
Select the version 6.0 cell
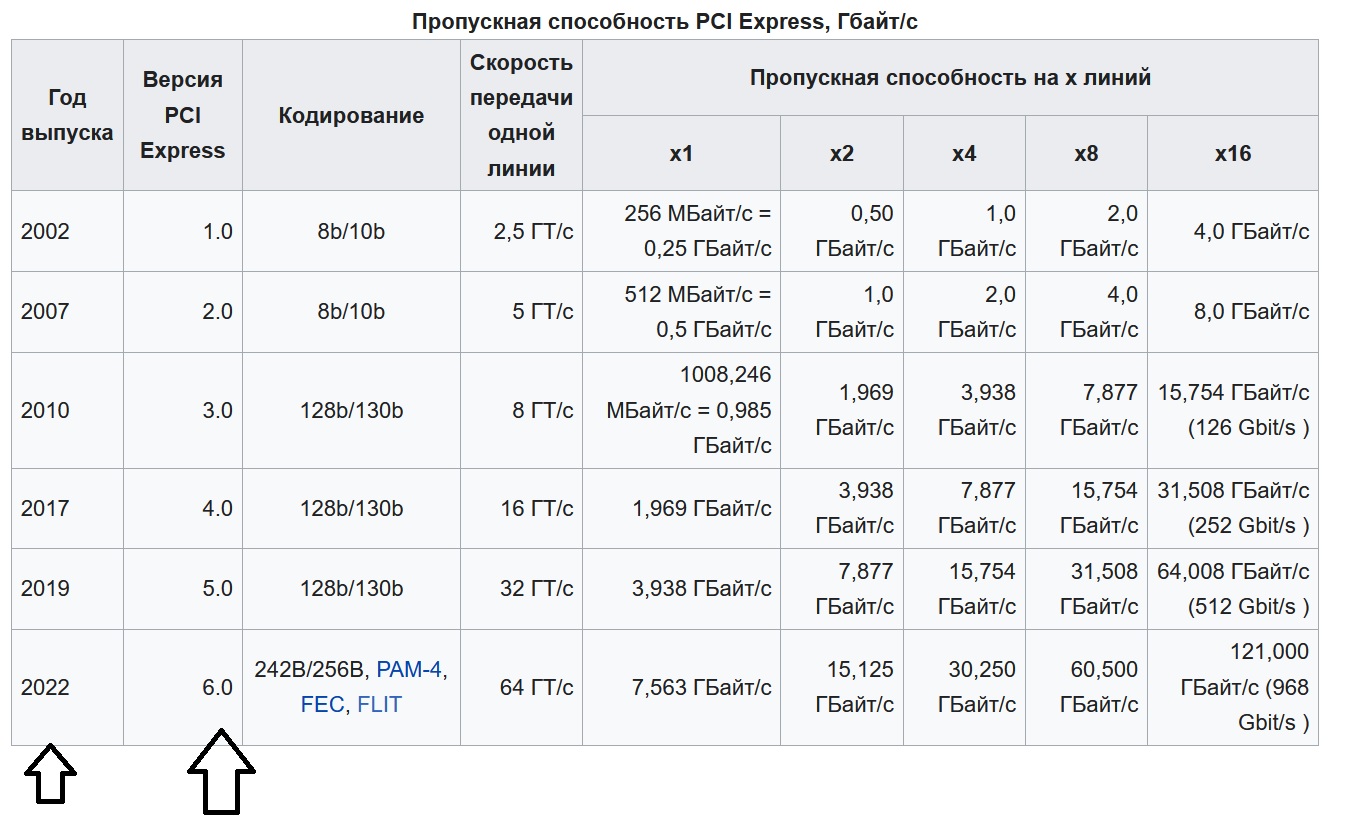[216, 688]
